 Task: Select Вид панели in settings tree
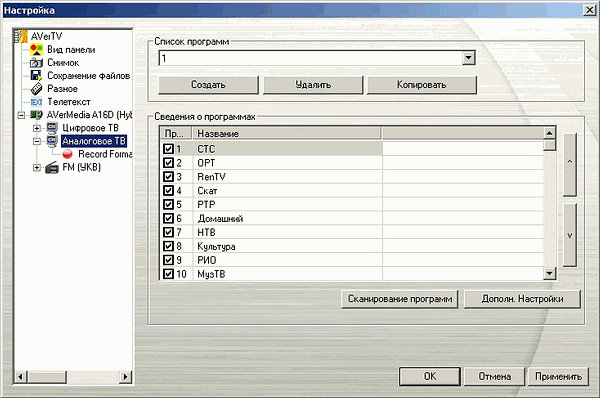71,50
